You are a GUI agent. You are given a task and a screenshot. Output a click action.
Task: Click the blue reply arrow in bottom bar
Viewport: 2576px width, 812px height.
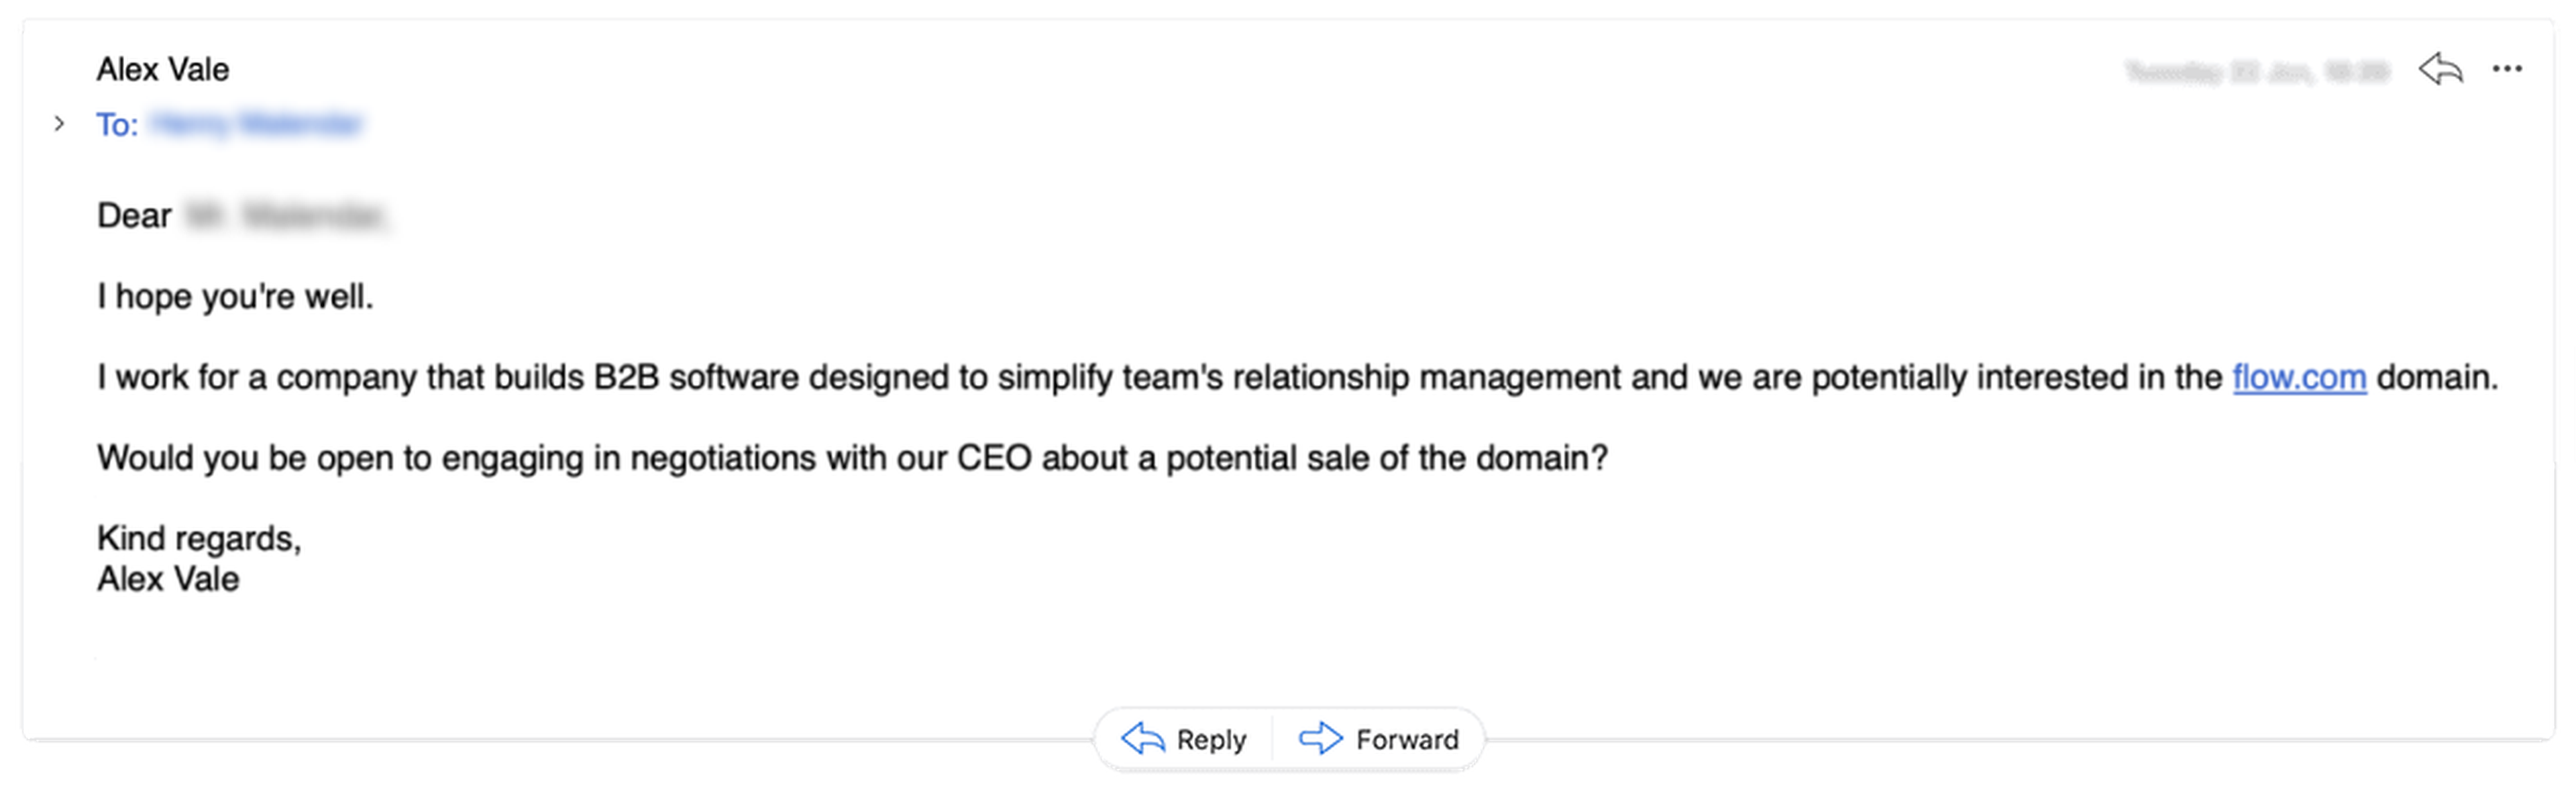(1143, 739)
